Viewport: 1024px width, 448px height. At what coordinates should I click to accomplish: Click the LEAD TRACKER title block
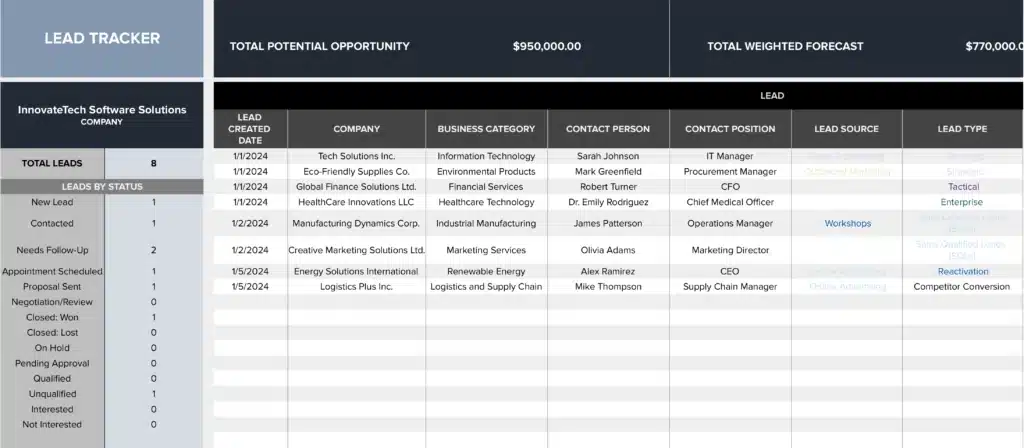[x=102, y=39]
